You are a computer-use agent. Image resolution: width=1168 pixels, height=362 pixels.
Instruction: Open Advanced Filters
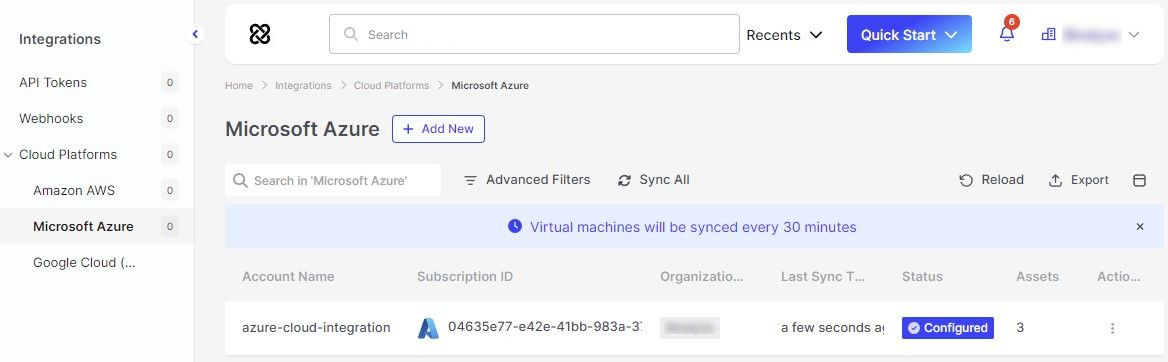point(527,180)
